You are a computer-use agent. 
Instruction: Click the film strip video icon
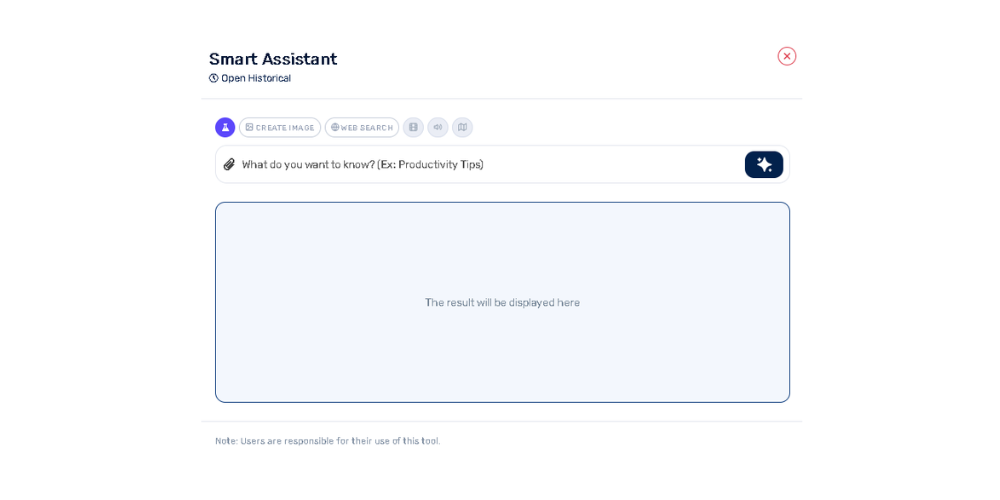coord(413,127)
